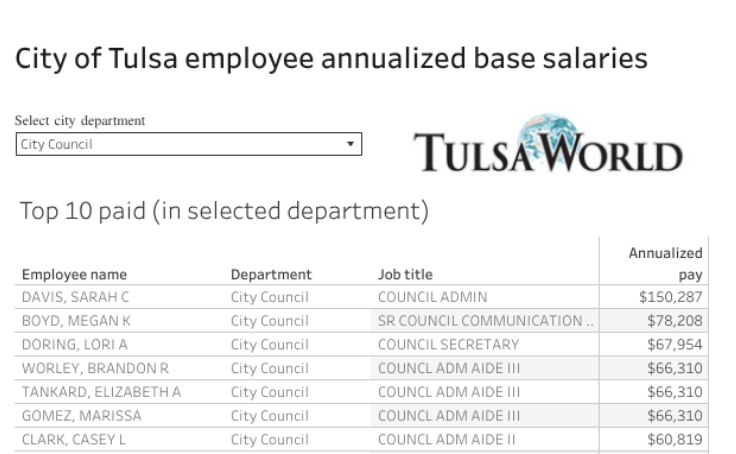Click the City of Tulsa salaries title

tap(331, 58)
